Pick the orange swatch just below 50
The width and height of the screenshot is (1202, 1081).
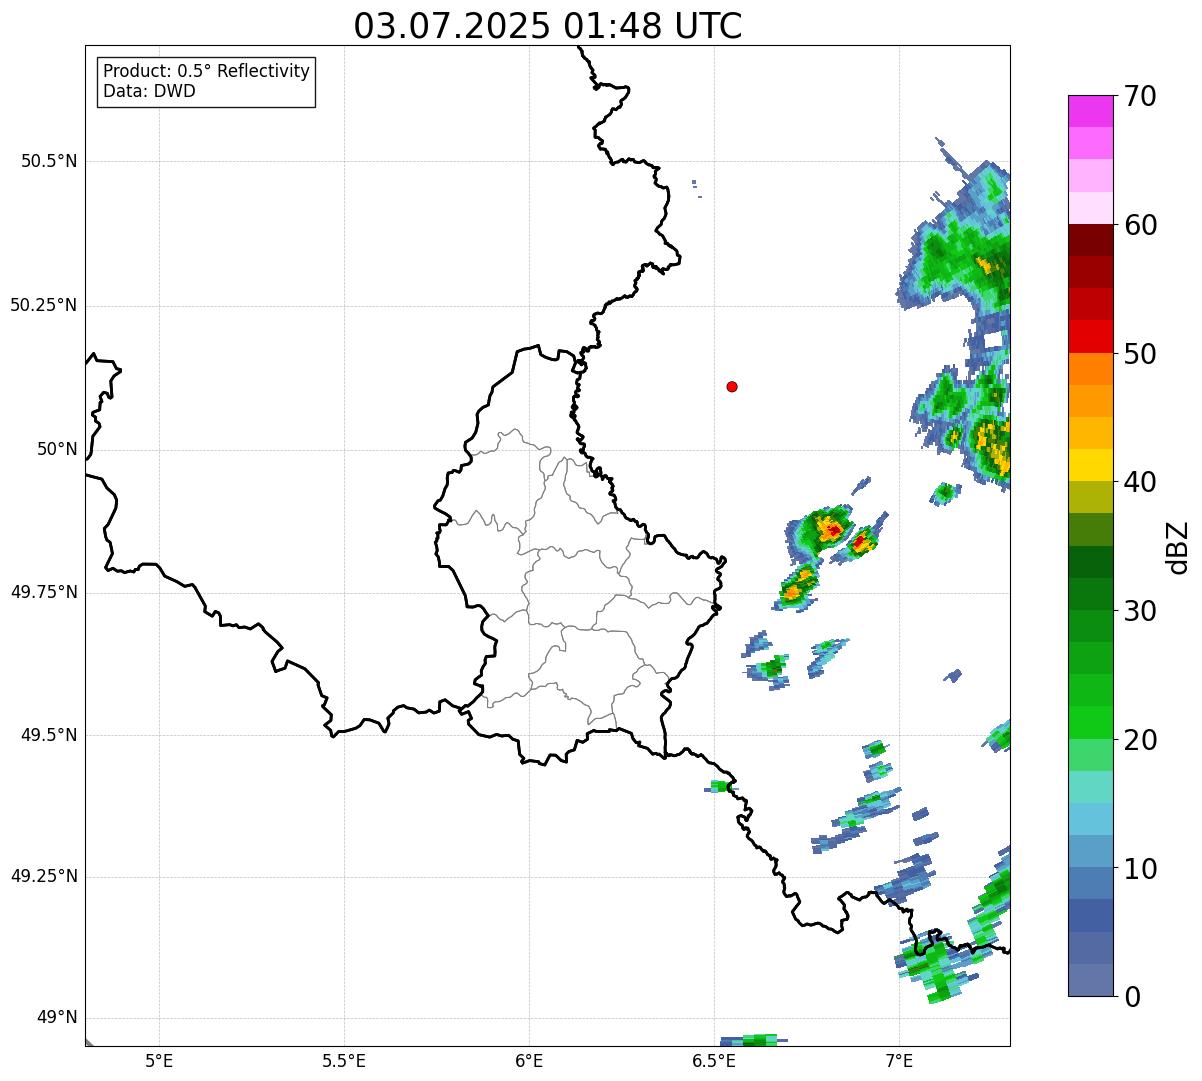pyautogui.click(x=1090, y=369)
